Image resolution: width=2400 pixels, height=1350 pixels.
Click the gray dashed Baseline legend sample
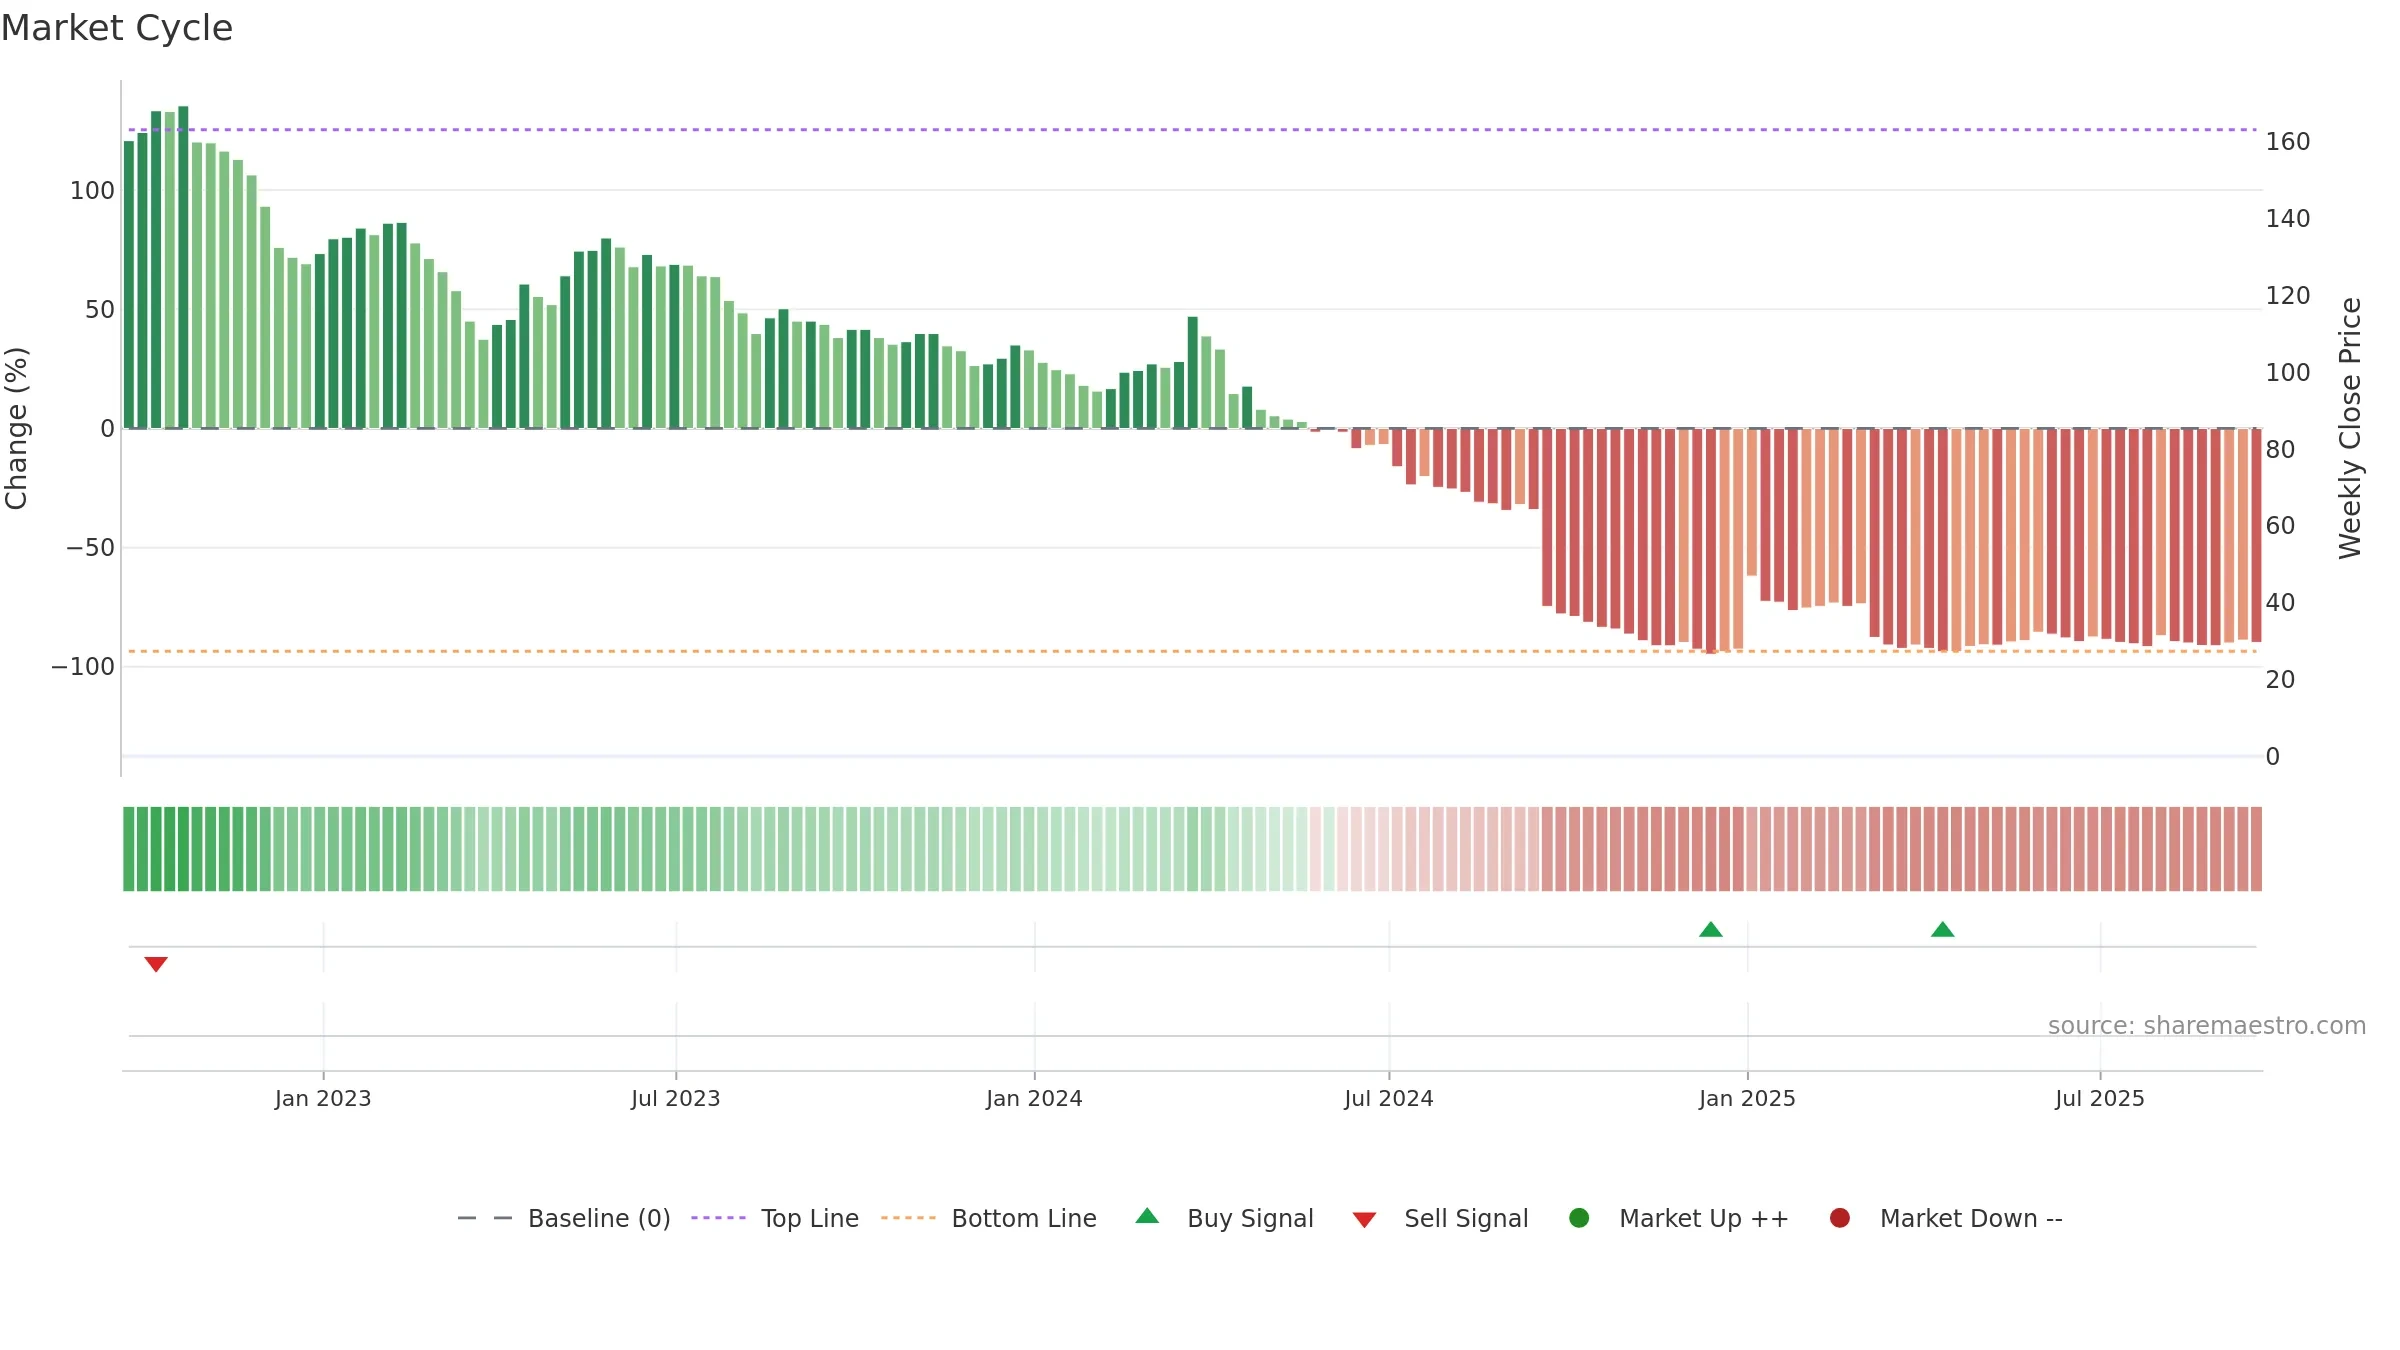[485, 1218]
